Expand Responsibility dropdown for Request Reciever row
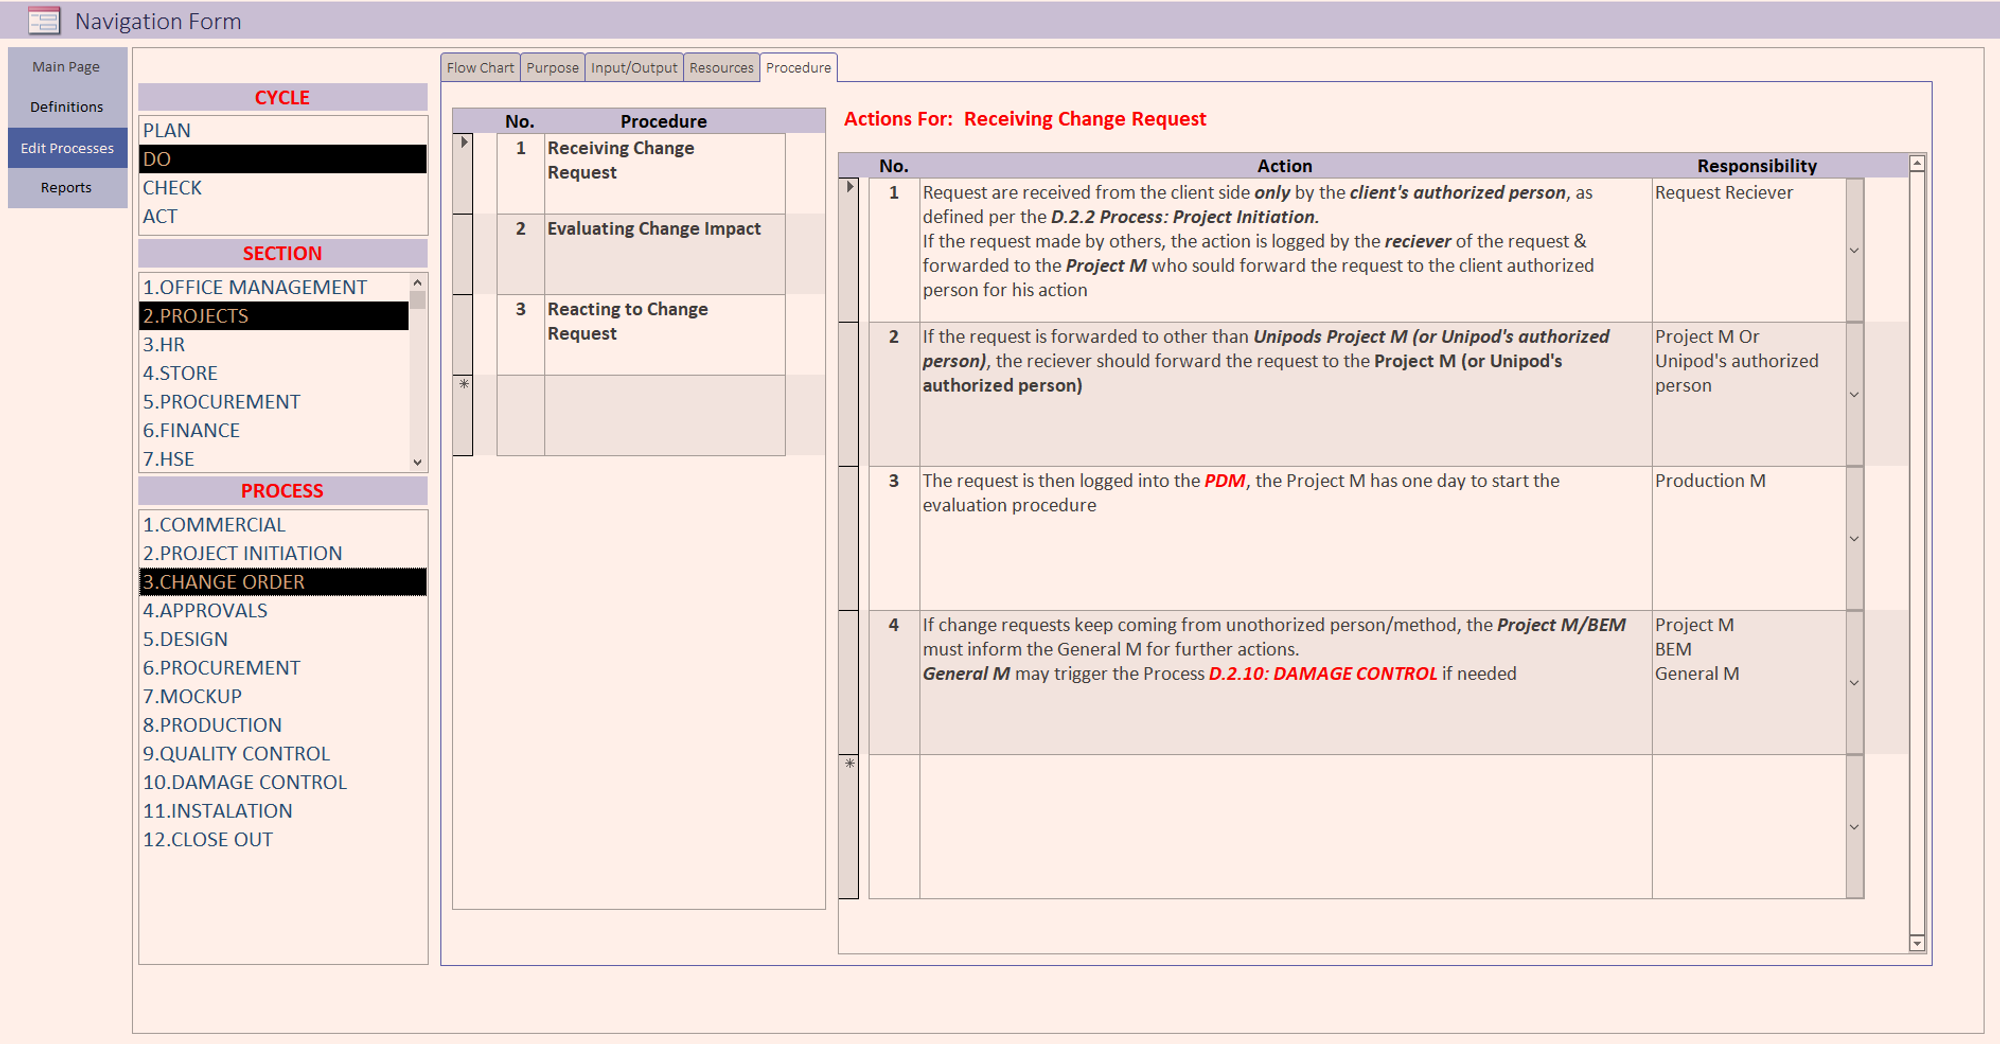This screenshot has height=1044, width=2000. tap(1854, 250)
